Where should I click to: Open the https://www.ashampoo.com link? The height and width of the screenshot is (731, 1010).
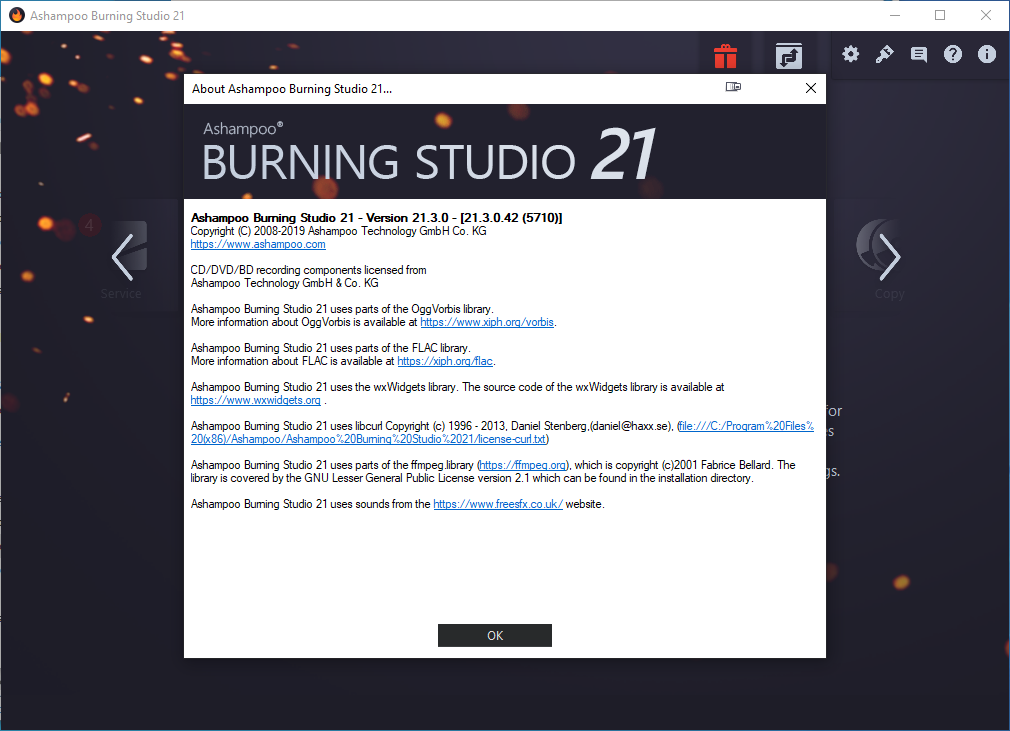tap(258, 244)
